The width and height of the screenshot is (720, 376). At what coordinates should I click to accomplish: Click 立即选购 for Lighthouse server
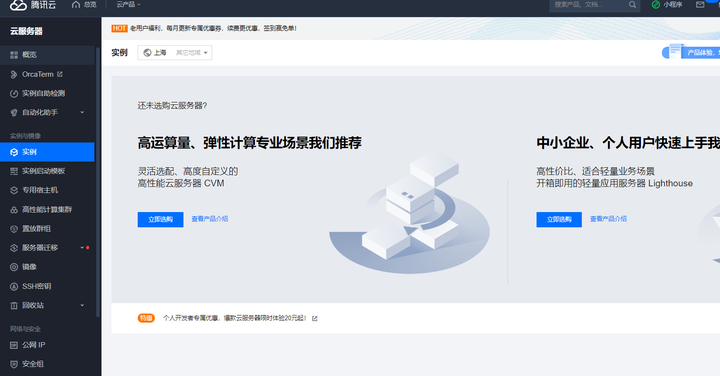pyautogui.click(x=559, y=219)
